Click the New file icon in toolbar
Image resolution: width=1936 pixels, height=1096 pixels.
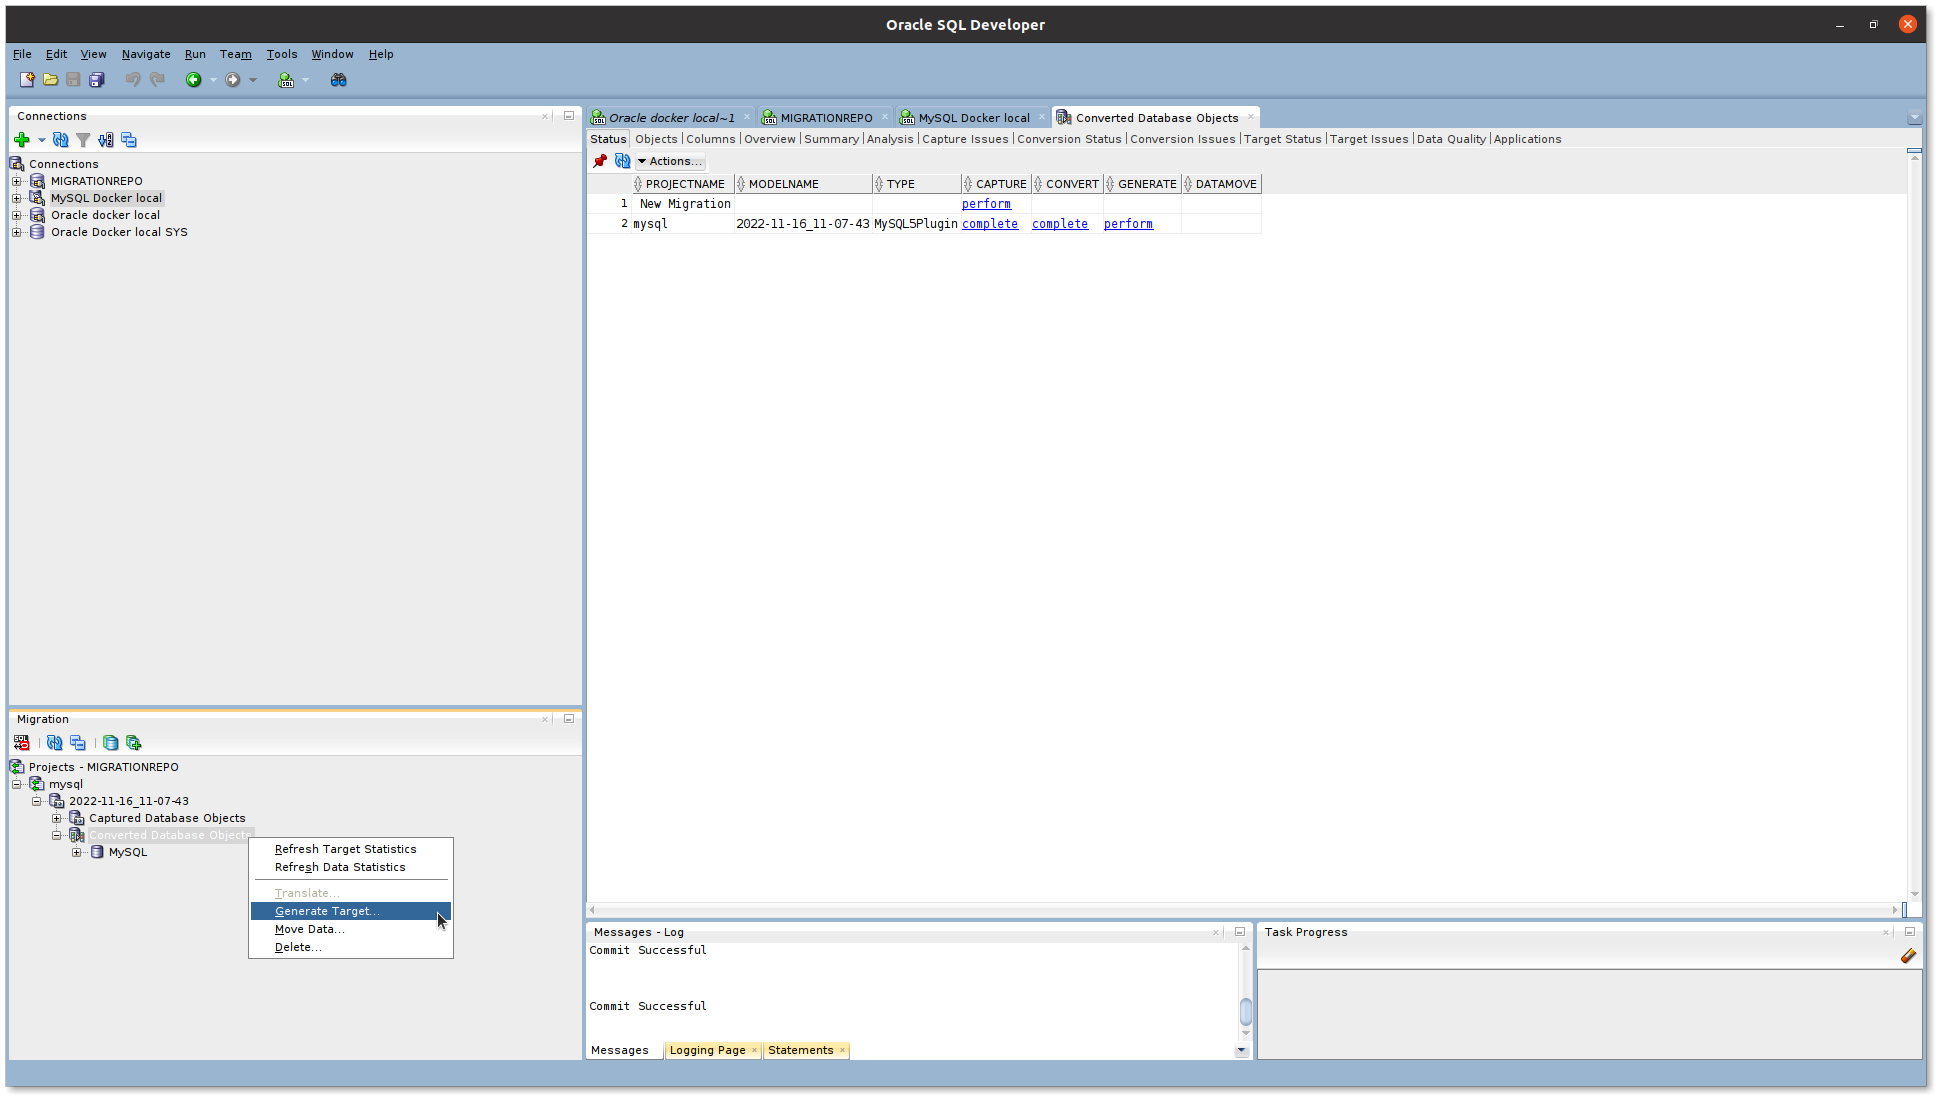tap(27, 80)
